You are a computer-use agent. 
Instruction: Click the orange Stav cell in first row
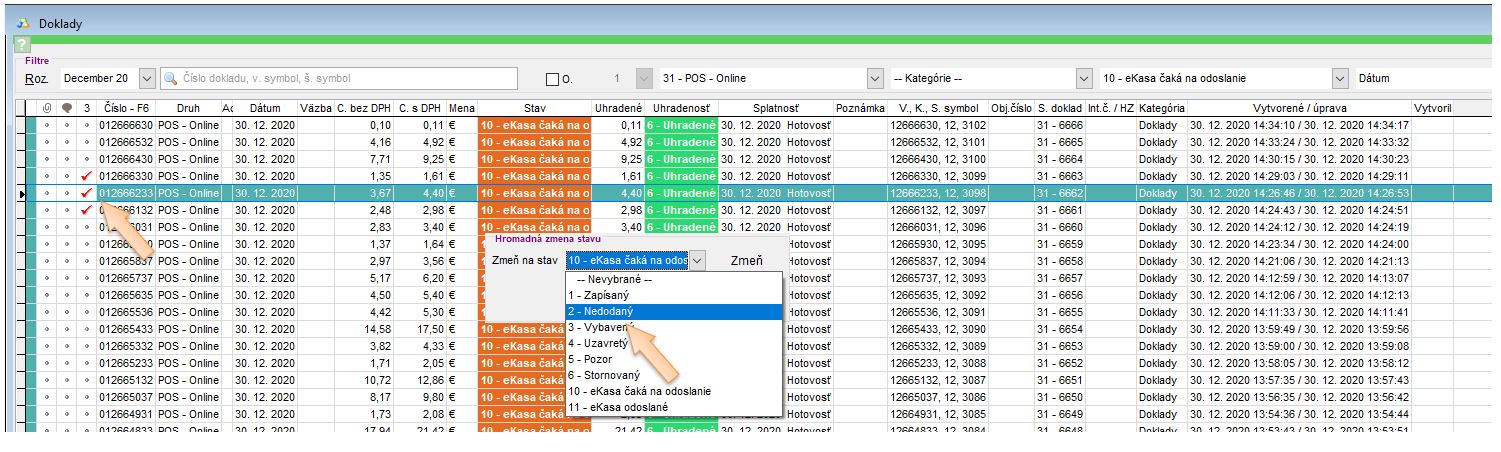[535, 125]
